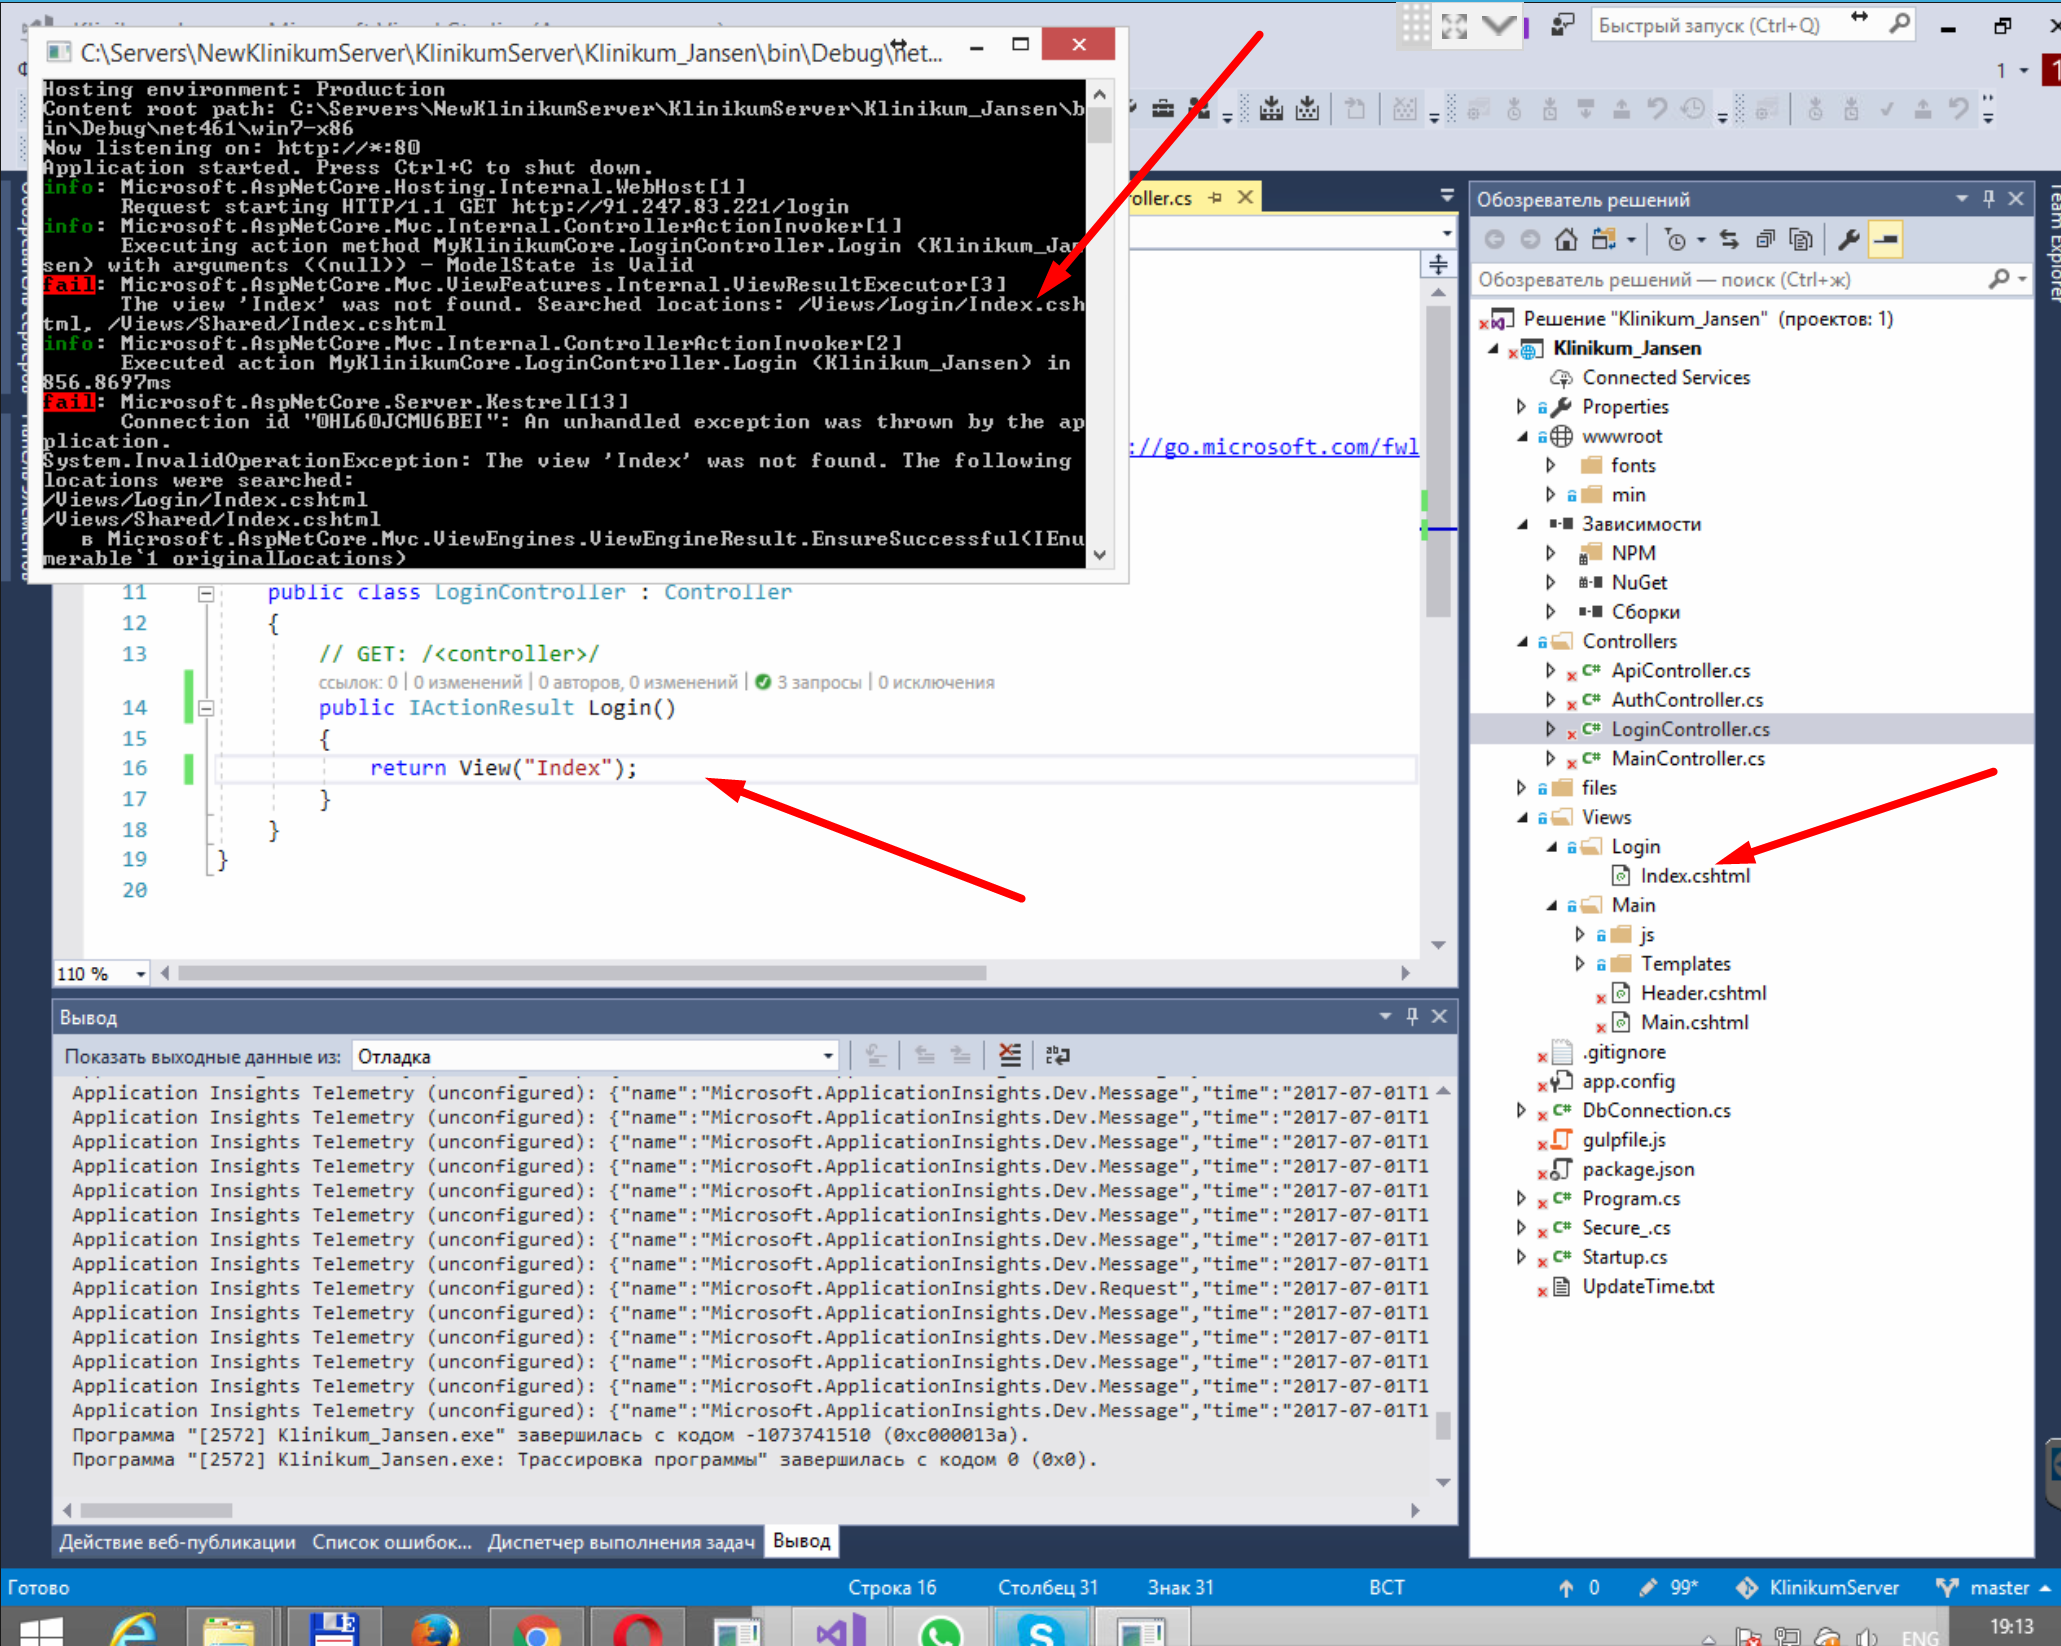Select LoginController.cs in Solution Explorer
This screenshot has width=2061, height=1646.
point(1689,729)
